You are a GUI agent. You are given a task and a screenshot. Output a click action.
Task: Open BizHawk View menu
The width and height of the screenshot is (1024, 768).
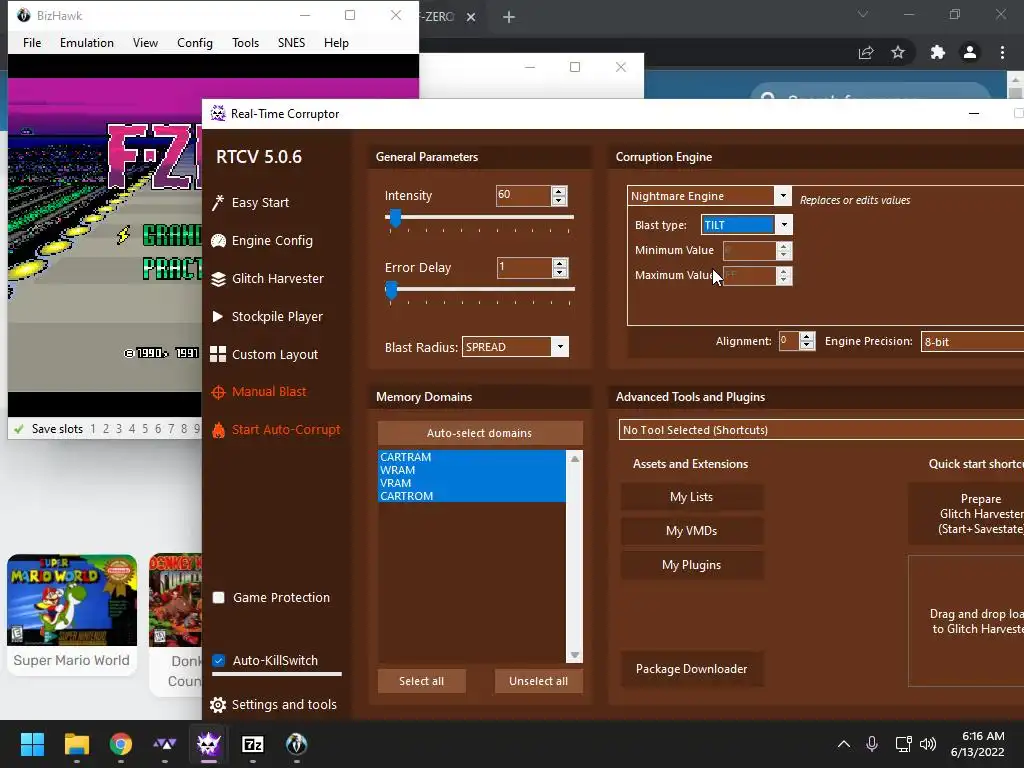145,42
